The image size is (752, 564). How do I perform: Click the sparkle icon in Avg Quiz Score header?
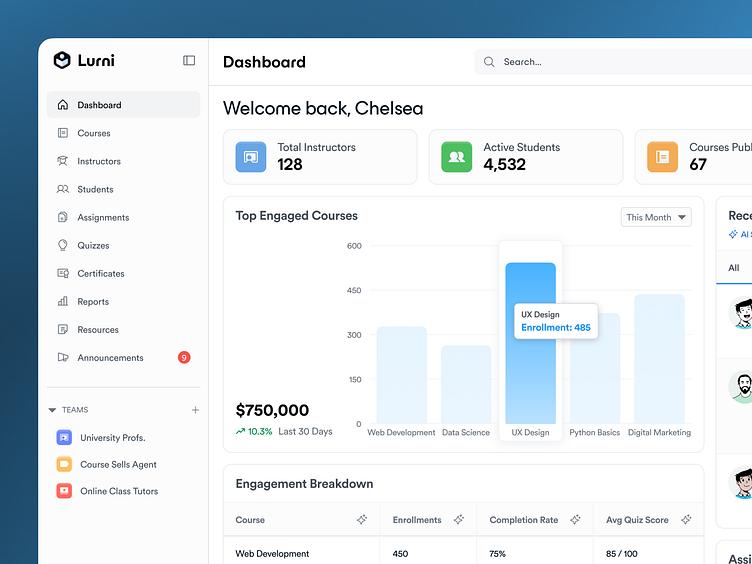coord(686,519)
